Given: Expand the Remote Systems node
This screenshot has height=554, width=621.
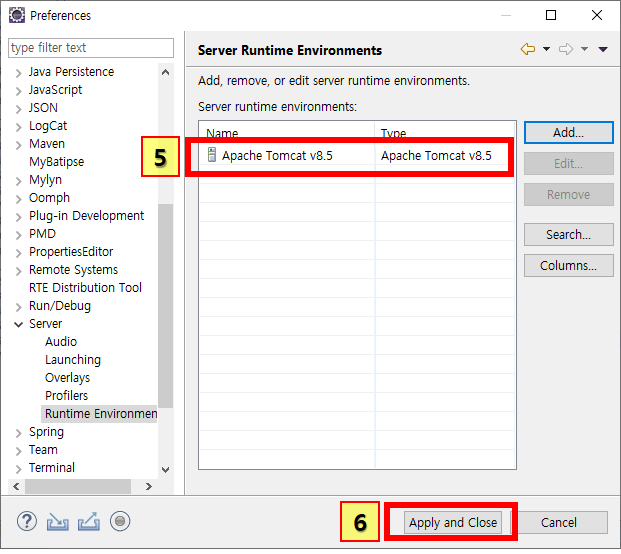Looking at the screenshot, I should [18, 271].
